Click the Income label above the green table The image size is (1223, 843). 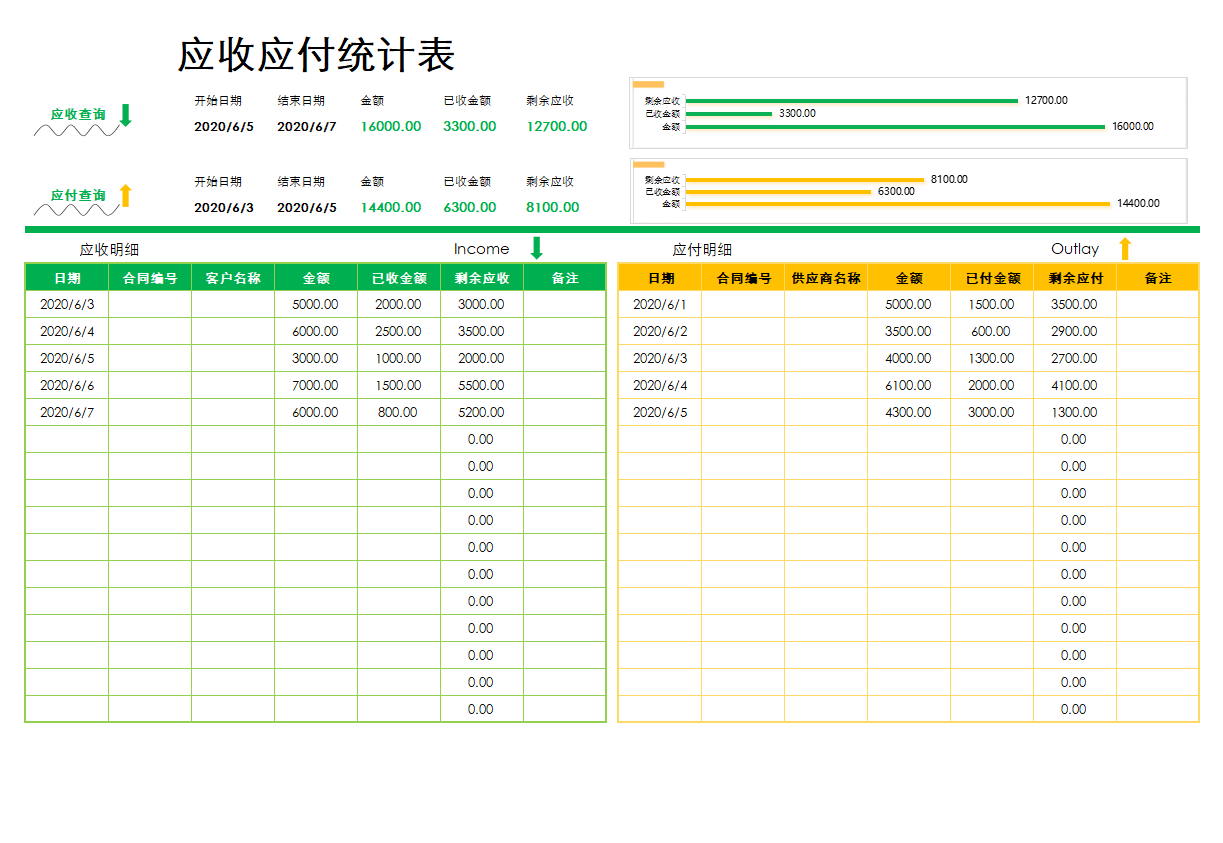click(483, 248)
